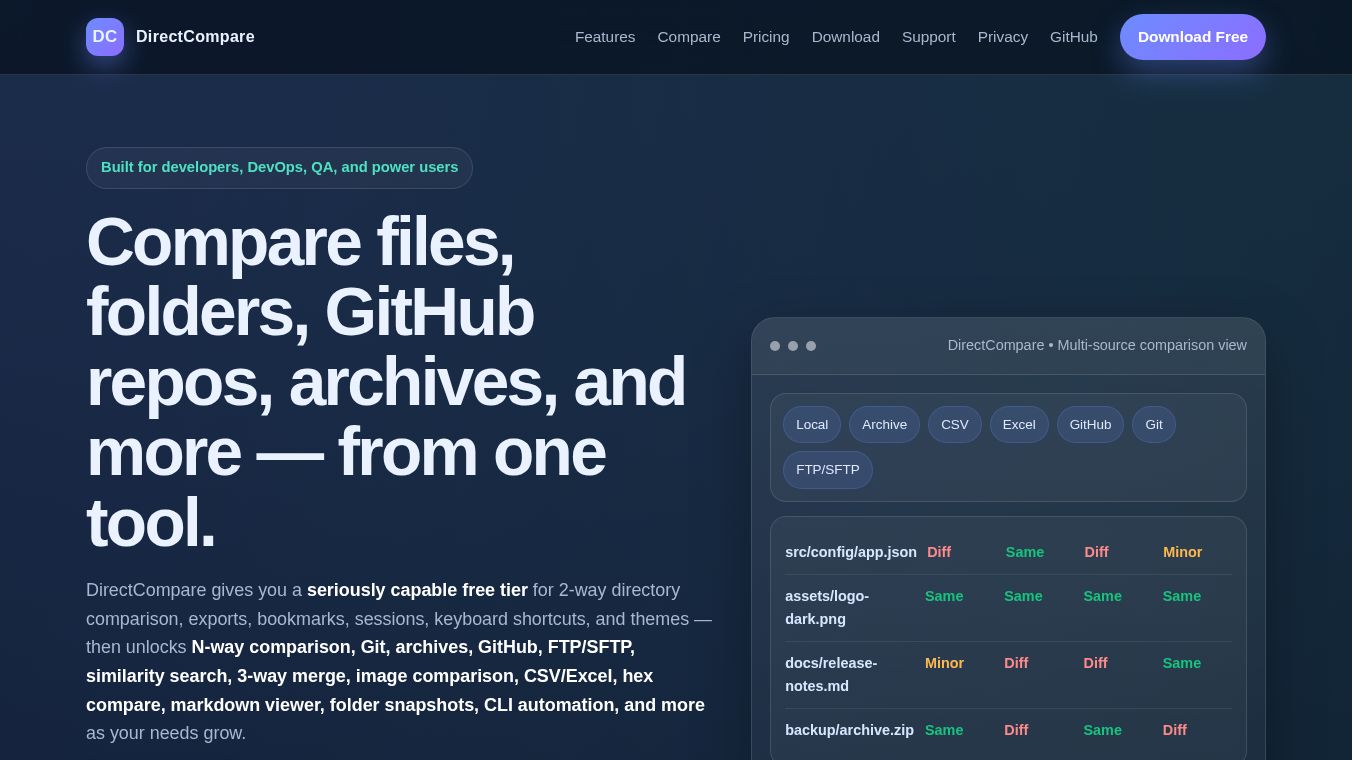Open the Features nav link
The height and width of the screenshot is (760, 1352).
[x=605, y=37]
